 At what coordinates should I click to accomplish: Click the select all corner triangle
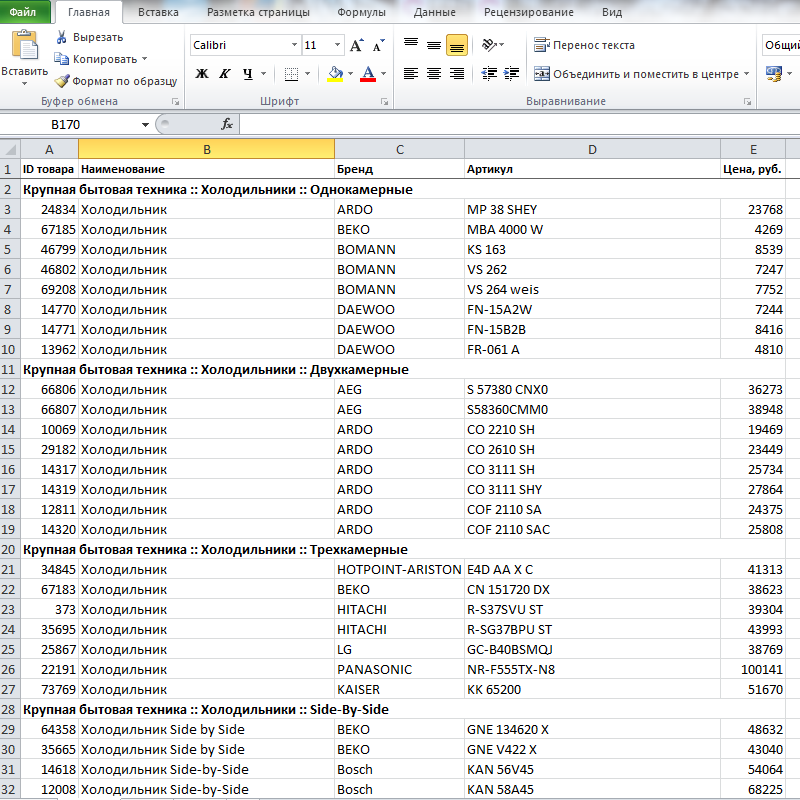coord(10,149)
